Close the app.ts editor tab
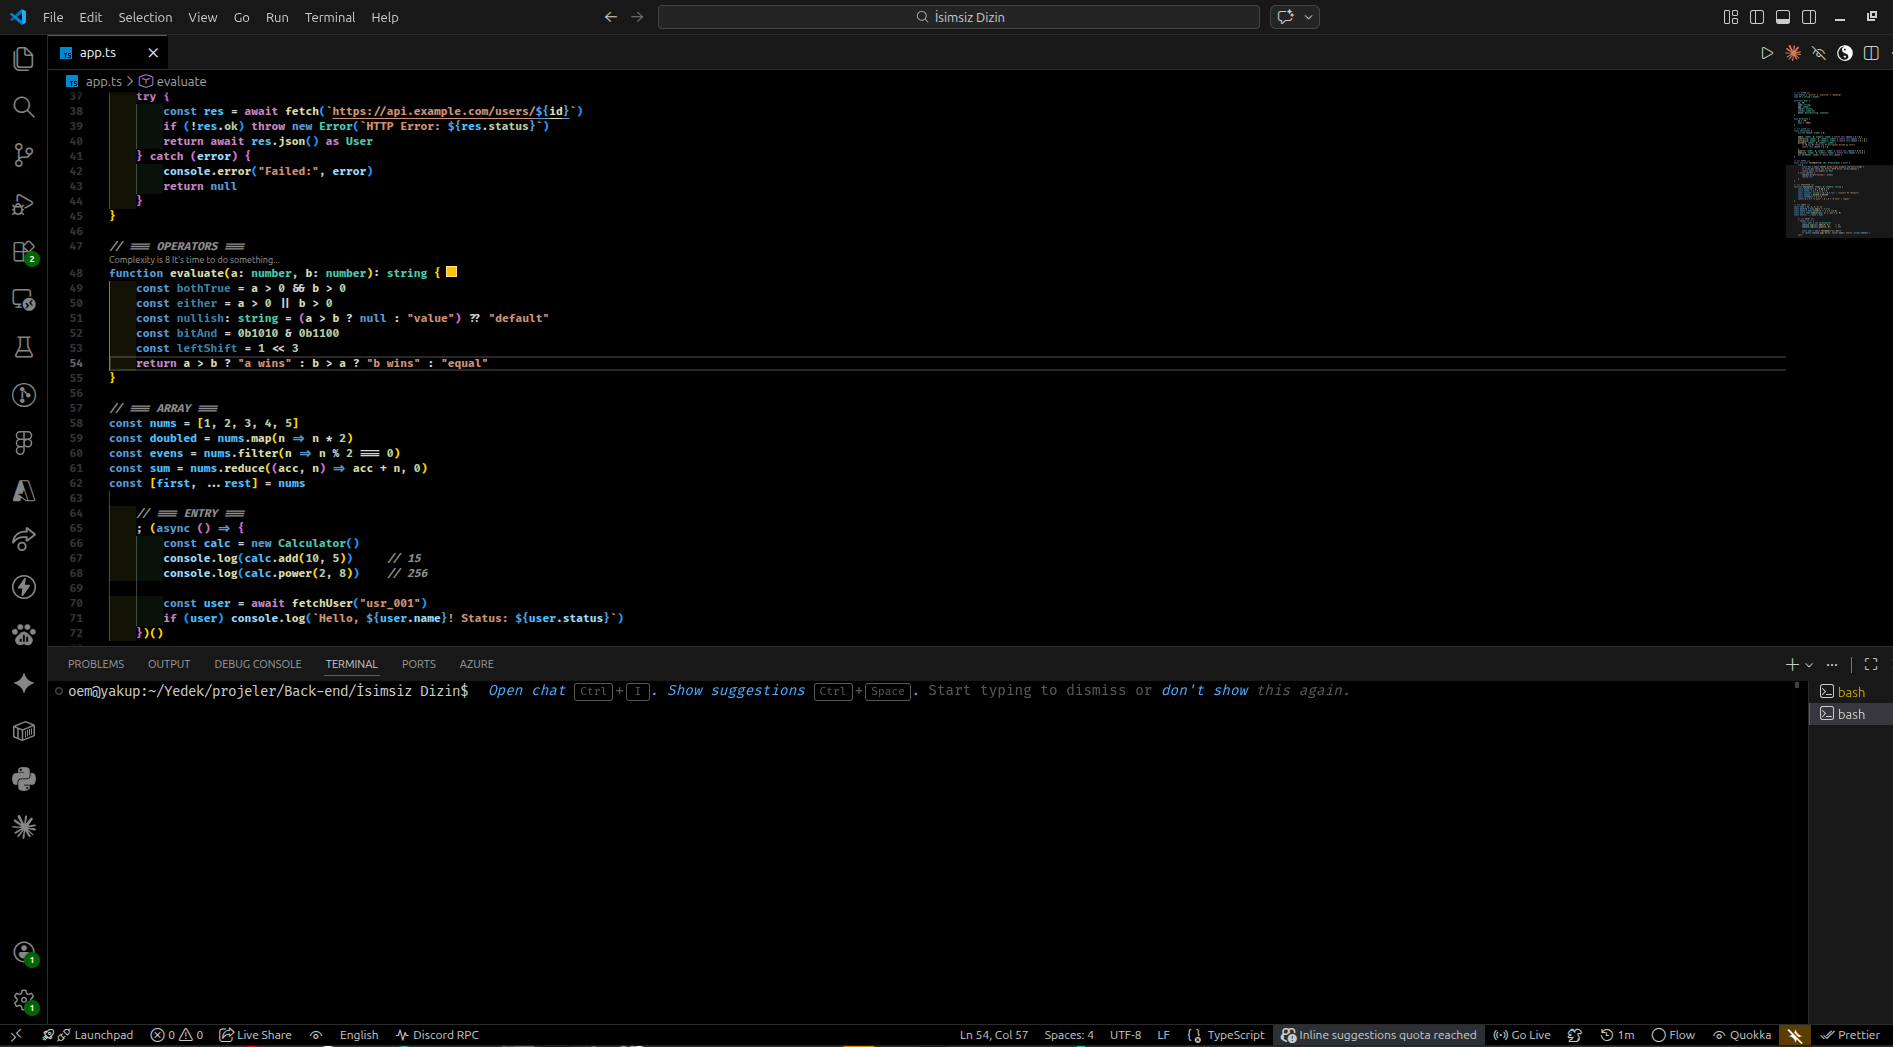The width and height of the screenshot is (1893, 1047). [x=153, y=53]
